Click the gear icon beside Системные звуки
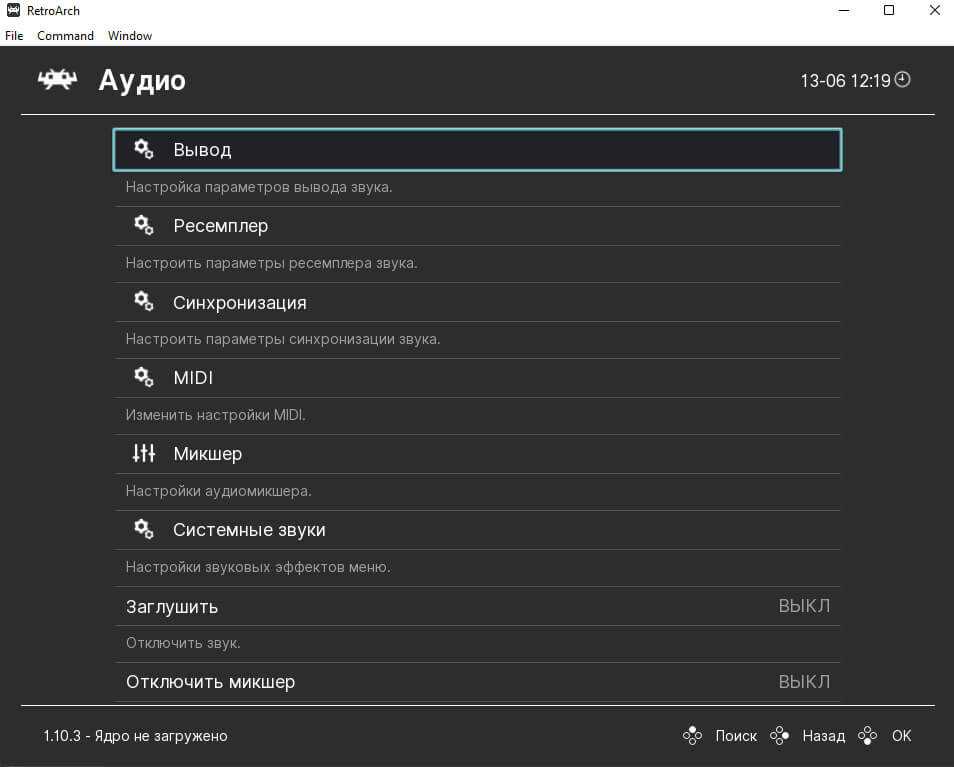 (x=144, y=529)
